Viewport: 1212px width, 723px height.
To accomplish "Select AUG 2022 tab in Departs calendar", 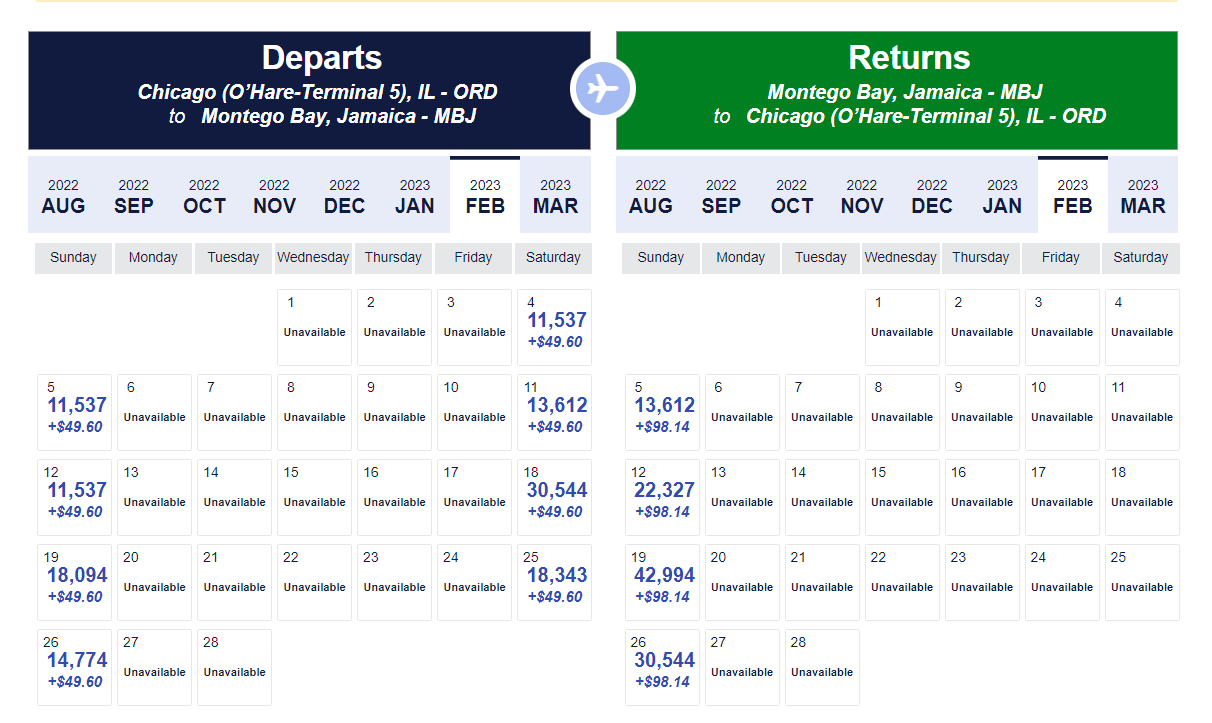I will click(x=63, y=196).
